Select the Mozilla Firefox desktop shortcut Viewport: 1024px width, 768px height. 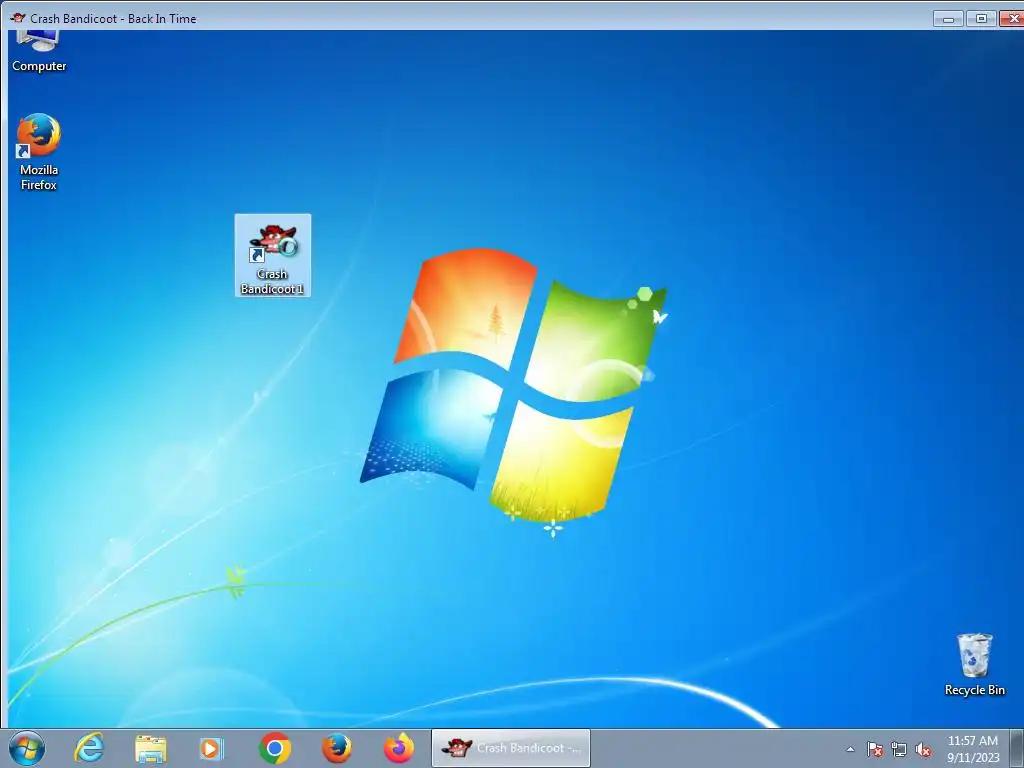click(x=39, y=152)
